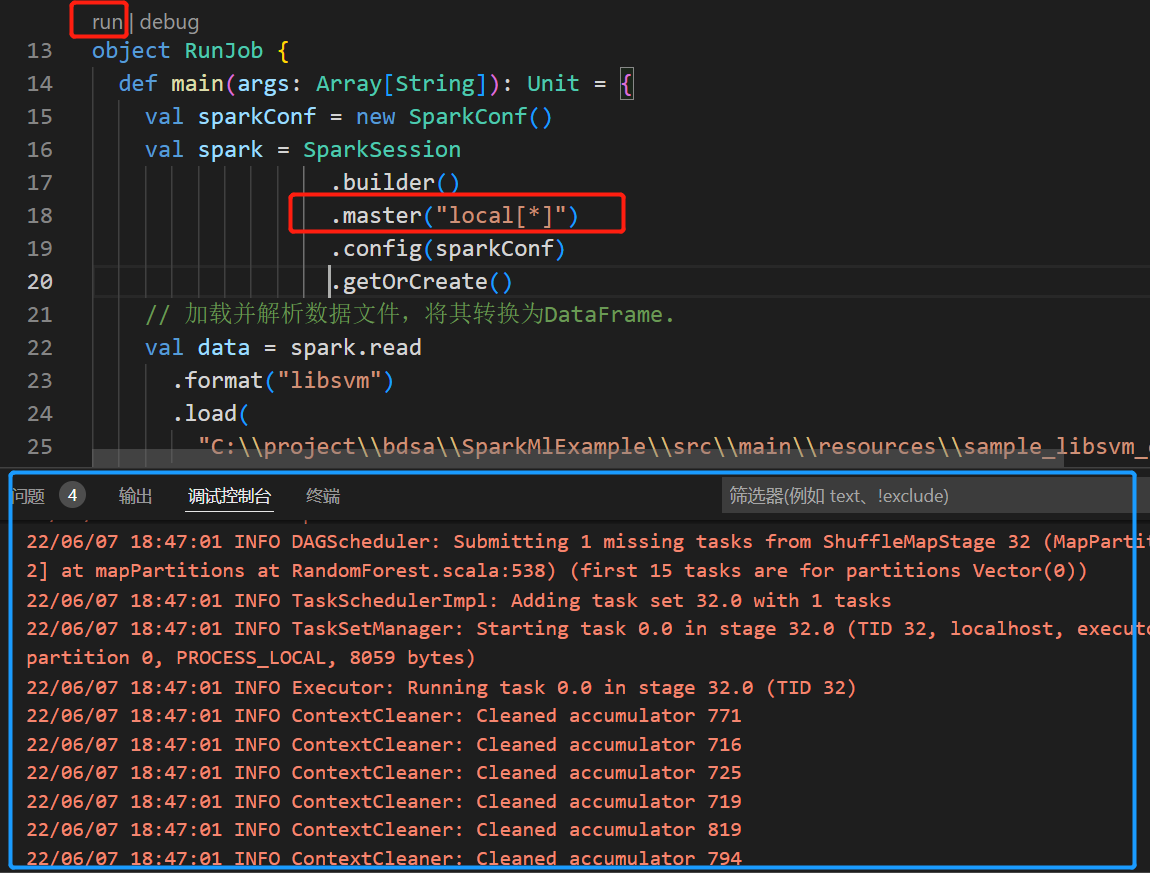Start debugging via the "debug" code lens
Image resolution: width=1150 pixels, height=873 pixels.
169,21
